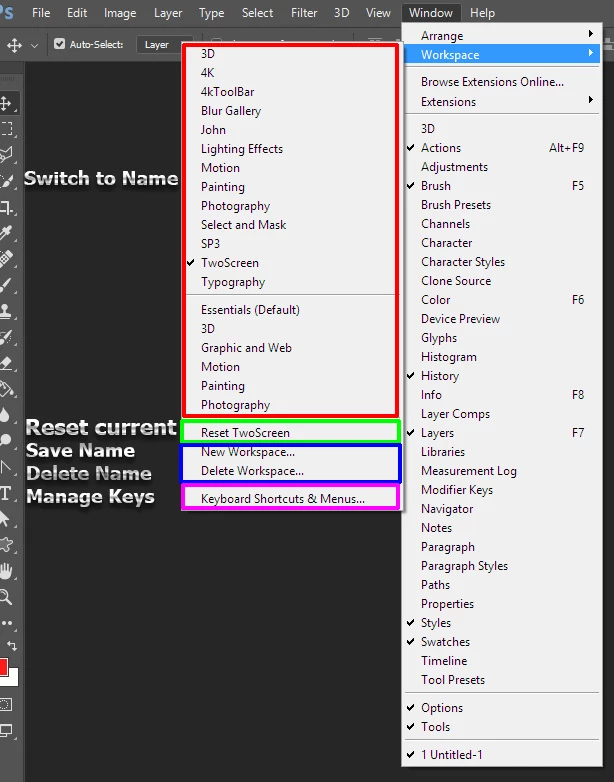
Task: Uncheck the Actions panel entry
Action: click(502, 148)
